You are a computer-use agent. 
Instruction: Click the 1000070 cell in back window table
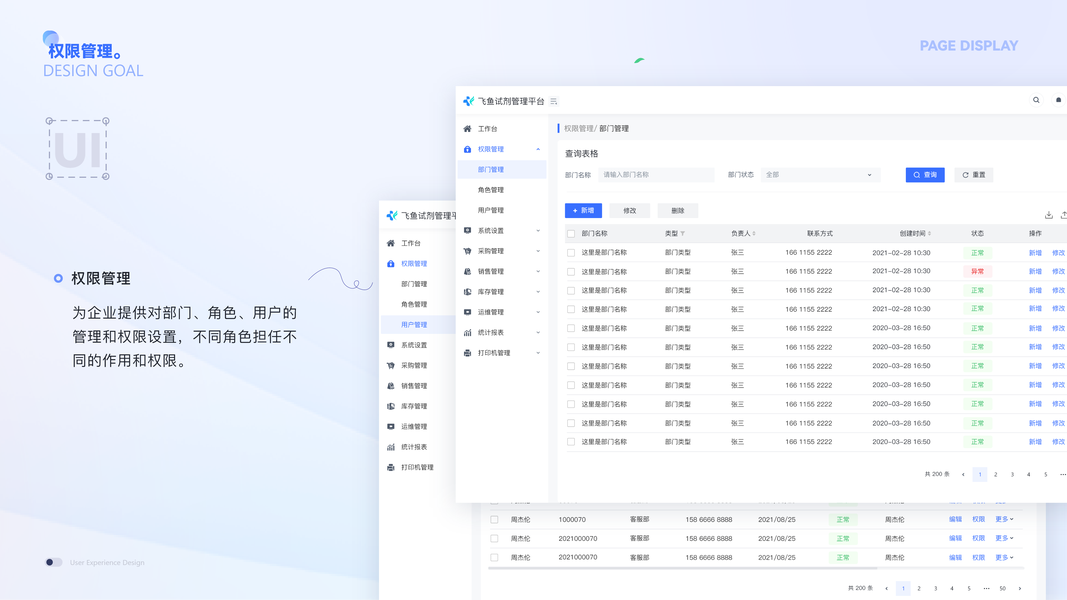click(572, 519)
